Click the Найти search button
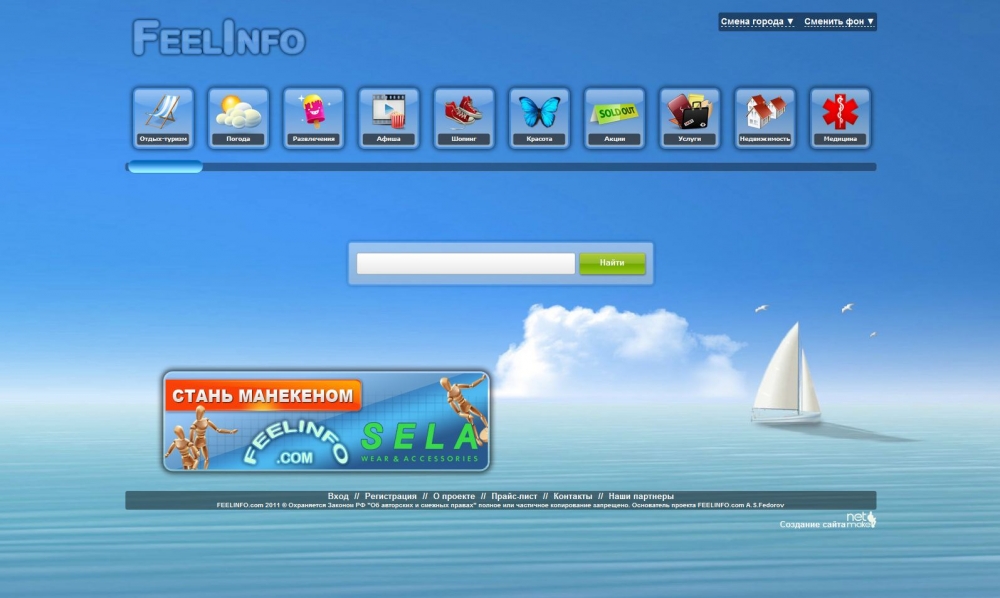Screen dimensions: 1000x598 click(612, 263)
